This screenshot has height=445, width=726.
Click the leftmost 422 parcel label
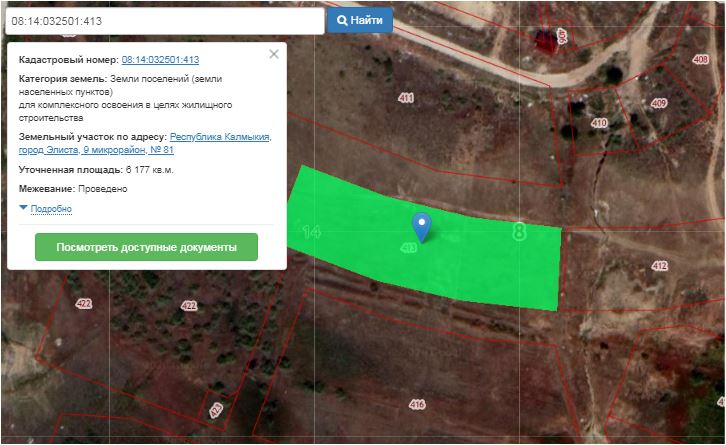83,303
